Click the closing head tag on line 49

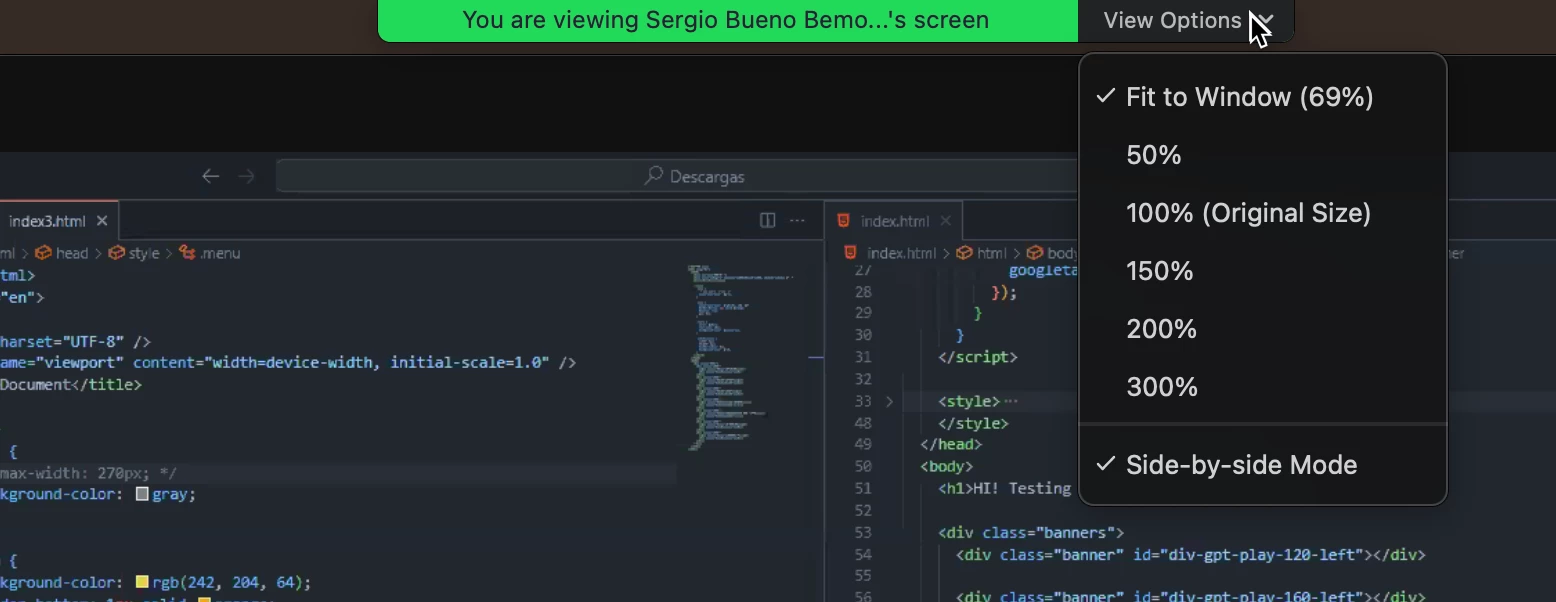(951, 444)
